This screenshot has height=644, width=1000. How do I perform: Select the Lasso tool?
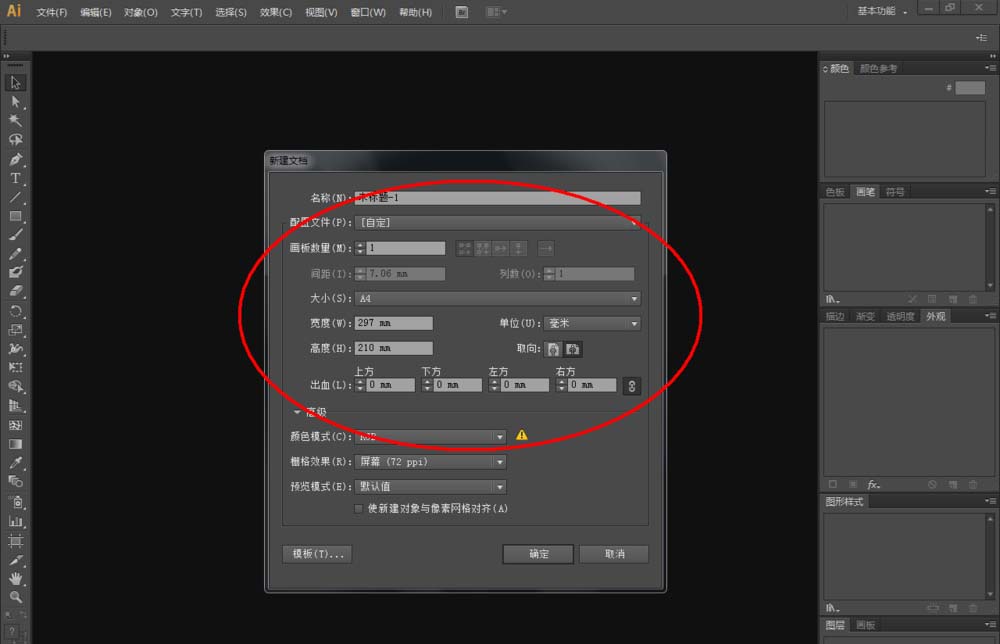[x=15, y=140]
